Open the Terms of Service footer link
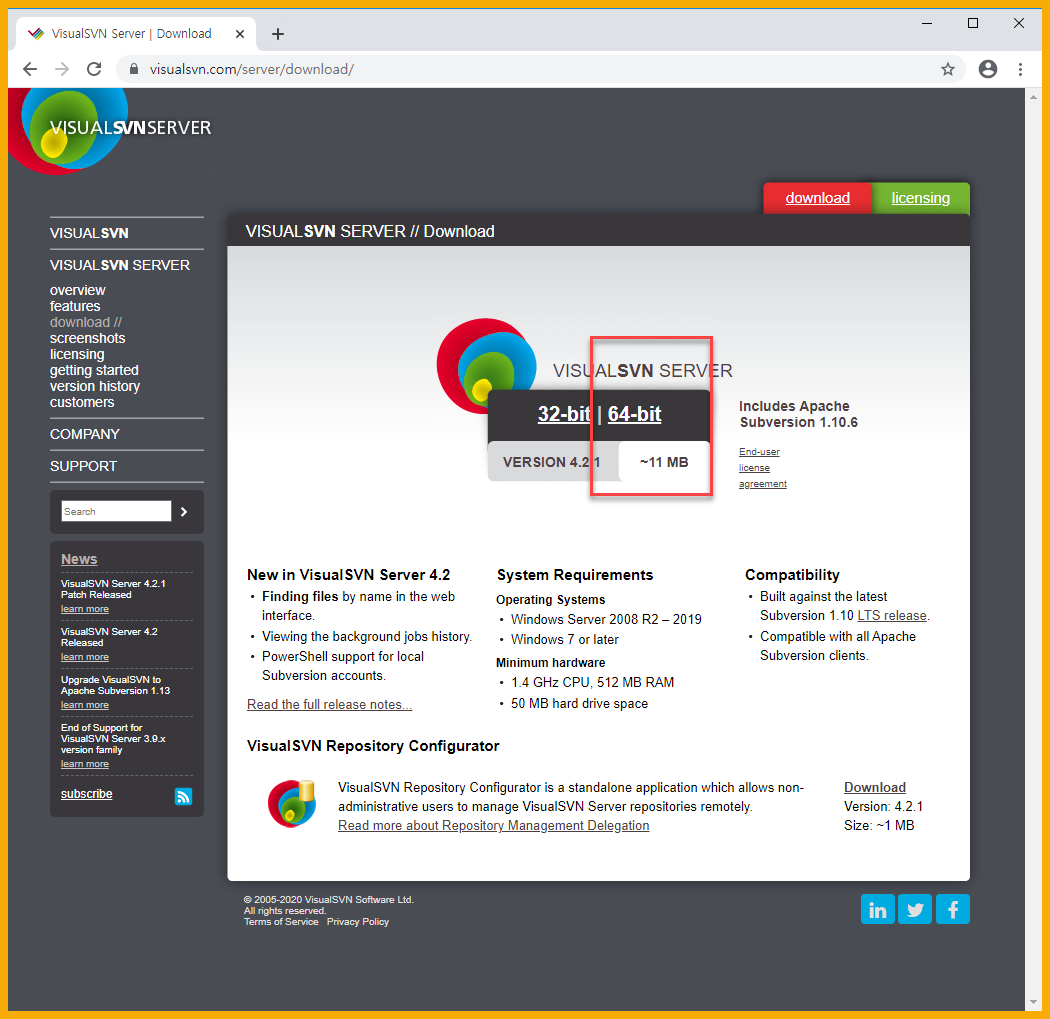This screenshot has width=1050, height=1019. click(x=281, y=922)
